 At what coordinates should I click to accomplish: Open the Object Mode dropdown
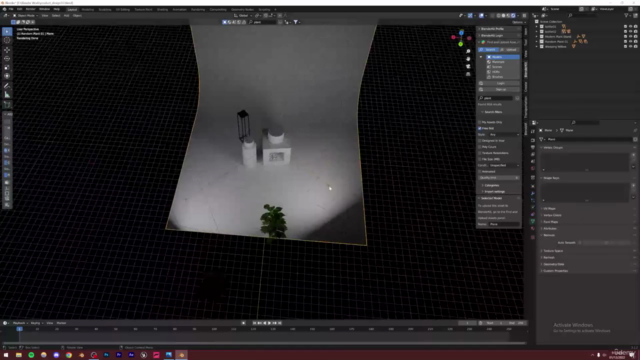click(x=25, y=16)
